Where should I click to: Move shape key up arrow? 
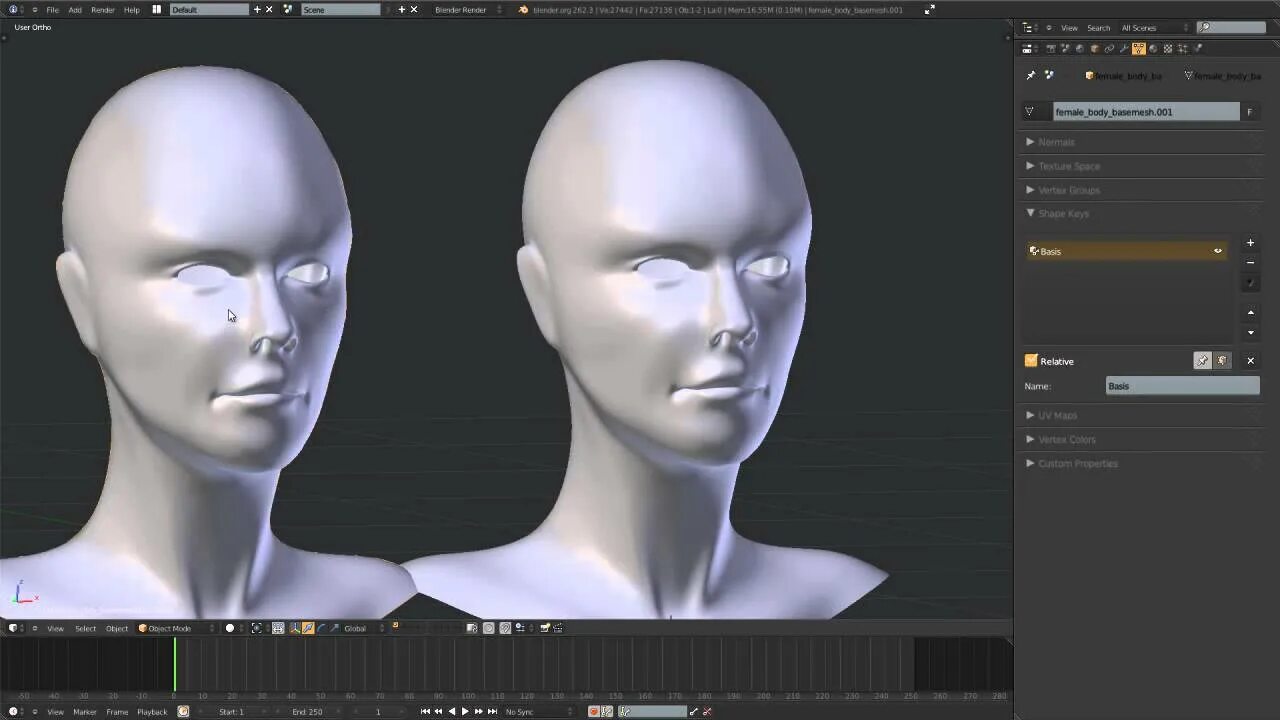coord(1250,313)
